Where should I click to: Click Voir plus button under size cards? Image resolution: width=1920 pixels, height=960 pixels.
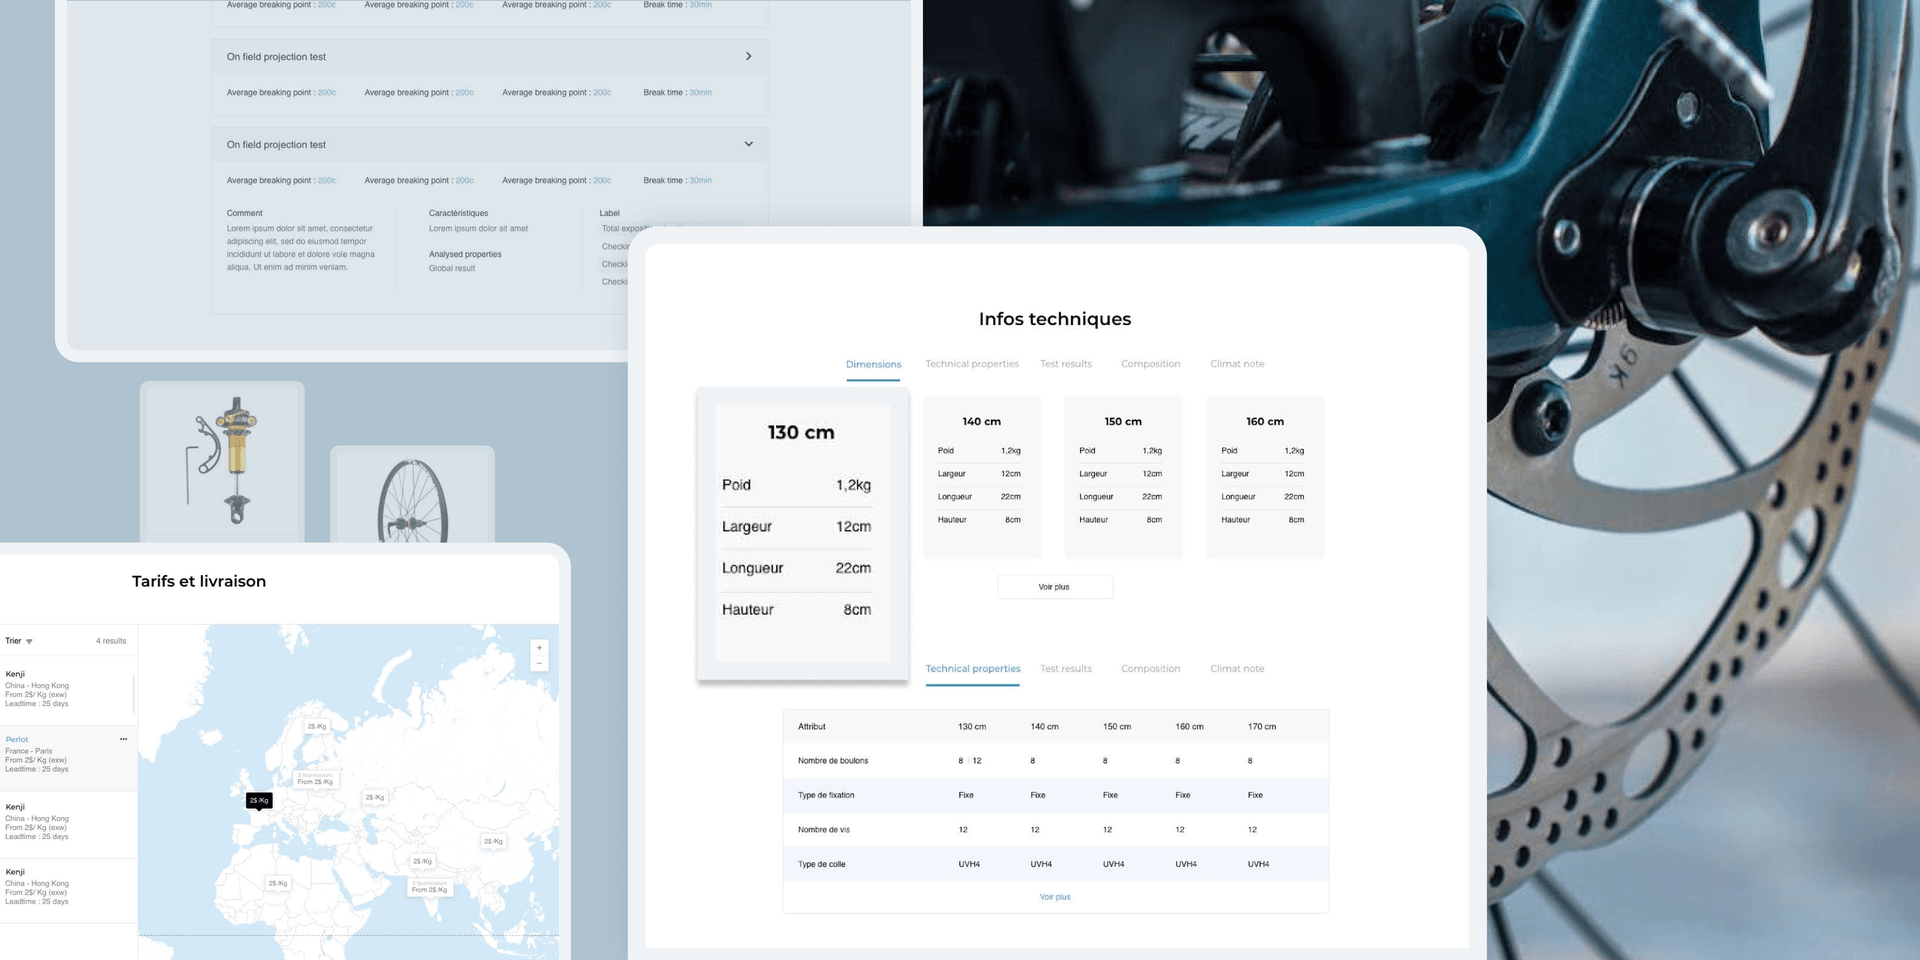click(1054, 587)
